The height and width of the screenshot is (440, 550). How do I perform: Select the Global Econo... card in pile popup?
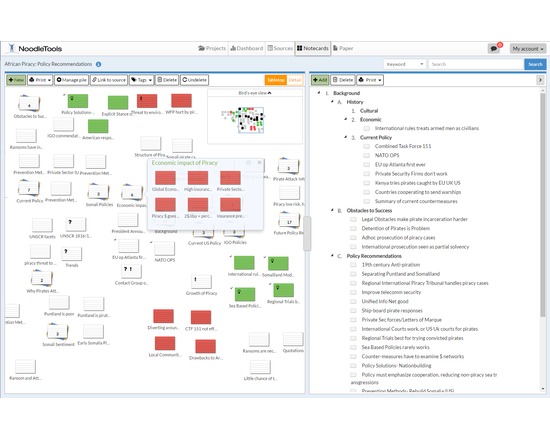click(x=165, y=178)
